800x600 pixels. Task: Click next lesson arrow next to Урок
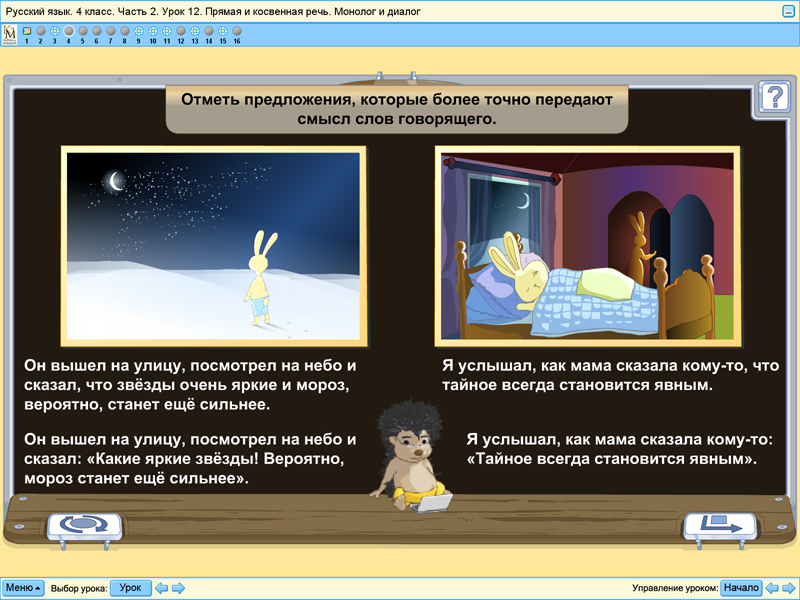178,588
